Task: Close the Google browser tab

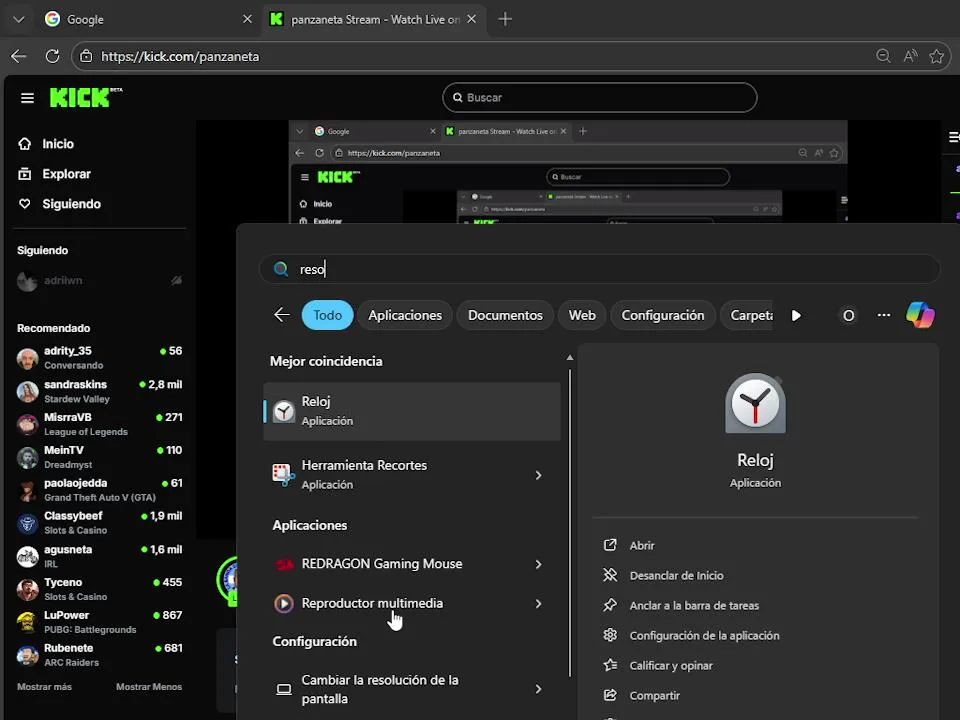Action: click(x=247, y=19)
